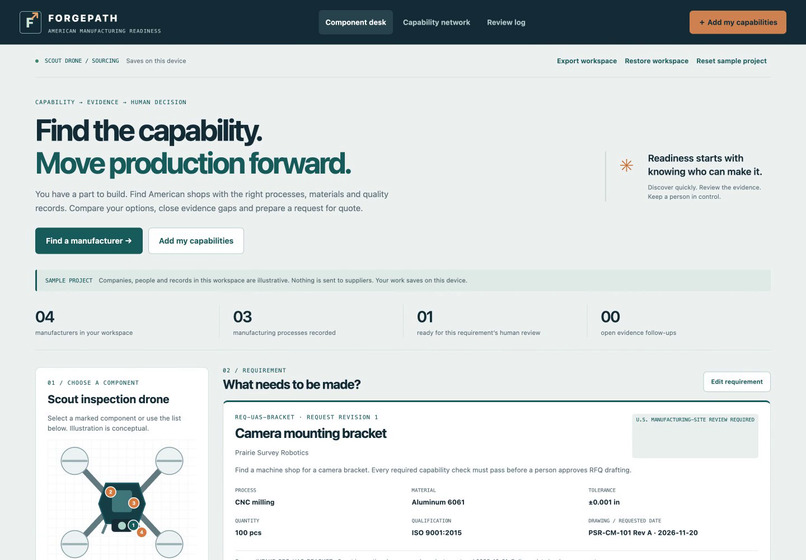Click orange '+ Add my capabilities' header button
The width and height of the screenshot is (806, 560).
pyautogui.click(x=738, y=22)
